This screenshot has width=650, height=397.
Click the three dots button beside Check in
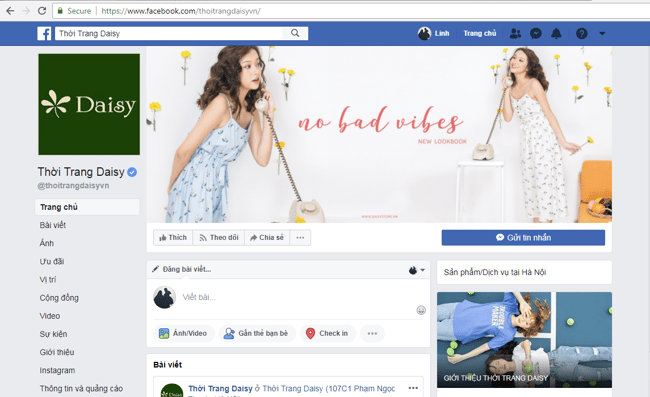coord(372,333)
